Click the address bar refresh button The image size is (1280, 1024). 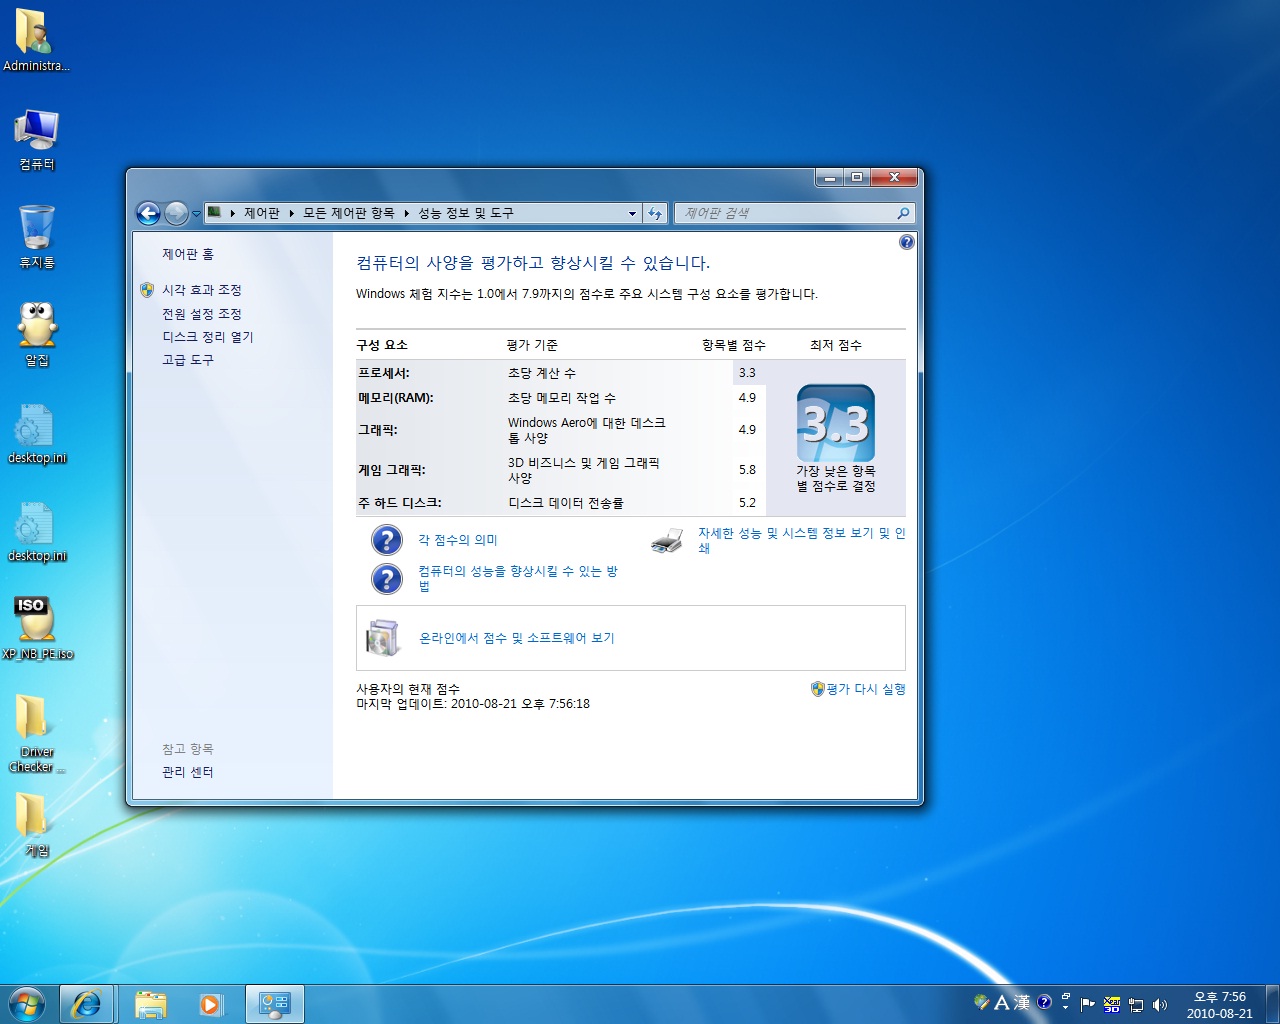pyautogui.click(x=655, y=213)
